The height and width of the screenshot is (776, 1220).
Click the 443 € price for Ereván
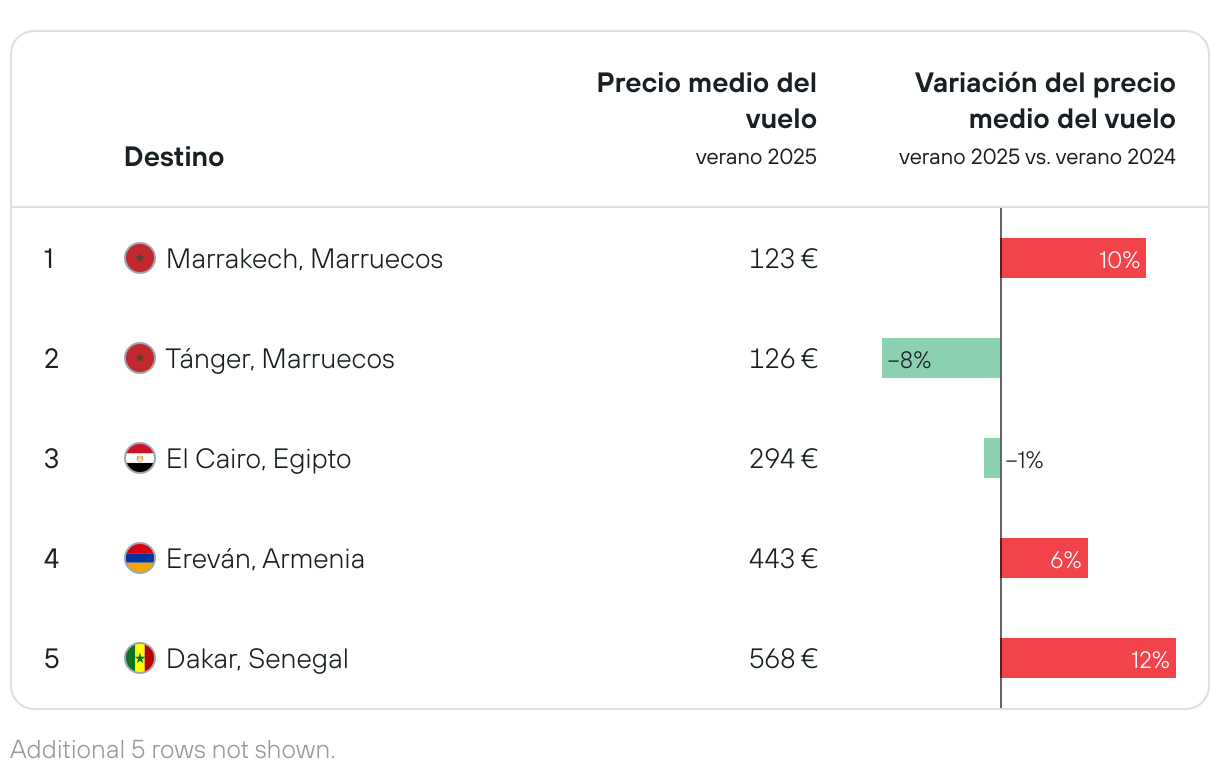784,559
